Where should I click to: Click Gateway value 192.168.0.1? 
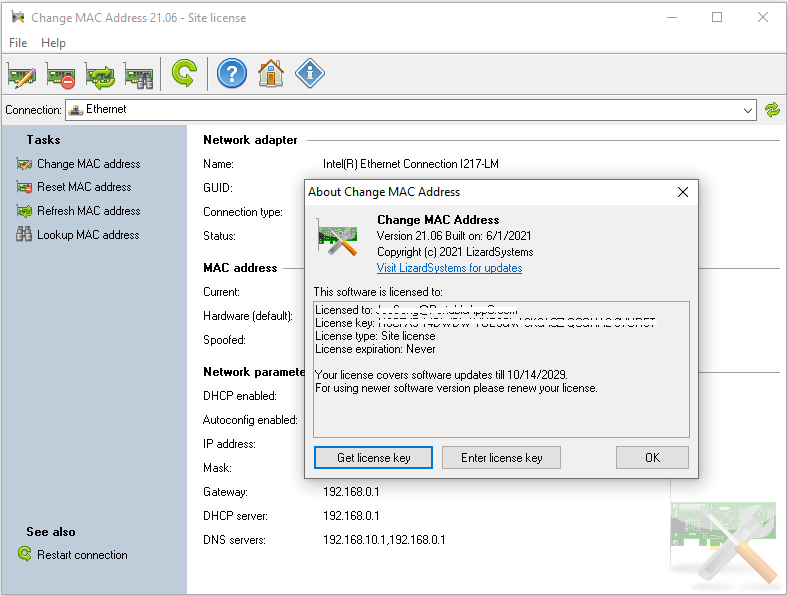(x=351, y=491)
